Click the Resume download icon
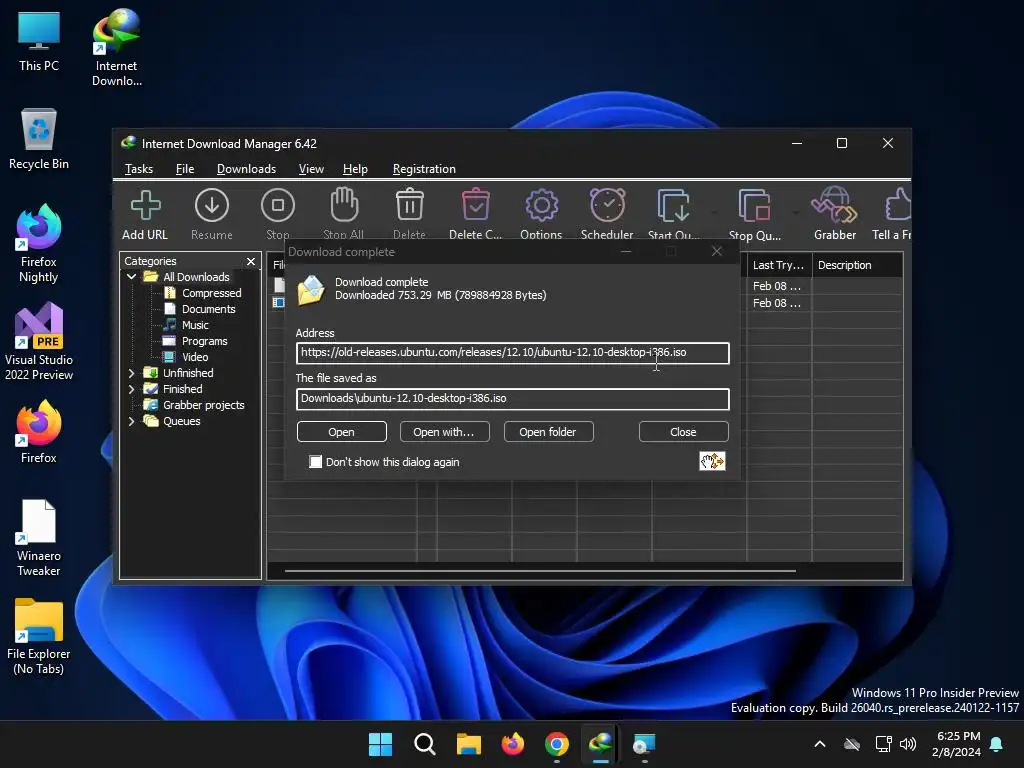This screenshot has width=1024, height=768. click(212, 206)
